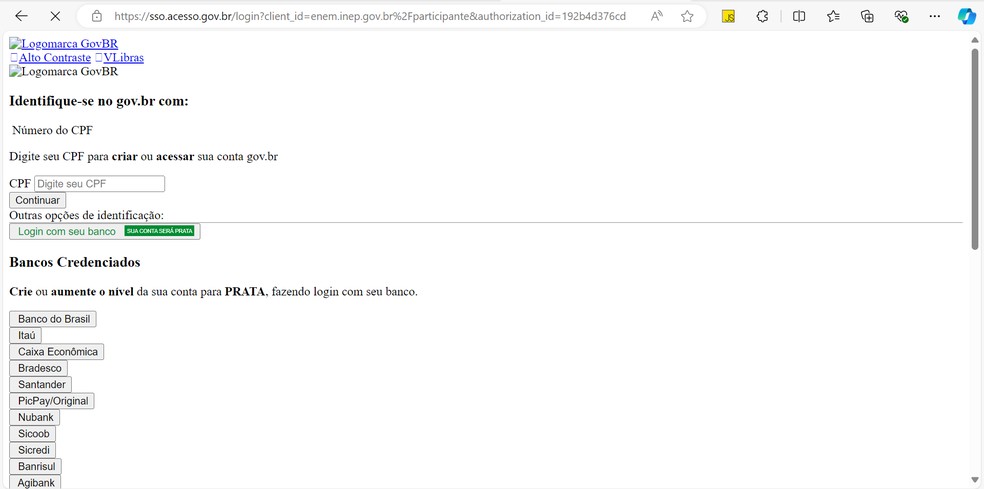The height and width of the screenshot is (489, 984).
Task: Enable Alto Contraste mode
Action: [x=55, y=58]
